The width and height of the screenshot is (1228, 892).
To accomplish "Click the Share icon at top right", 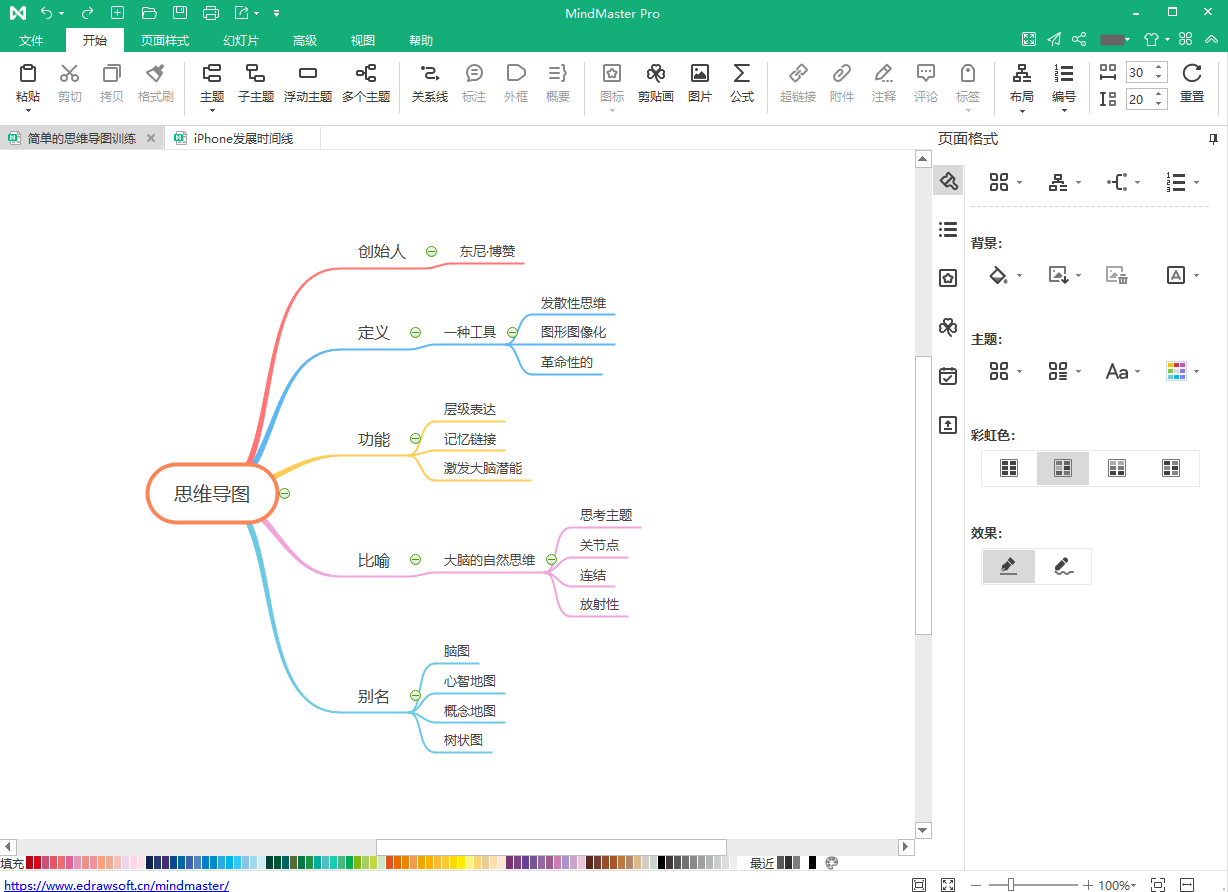I will 1079,39.
